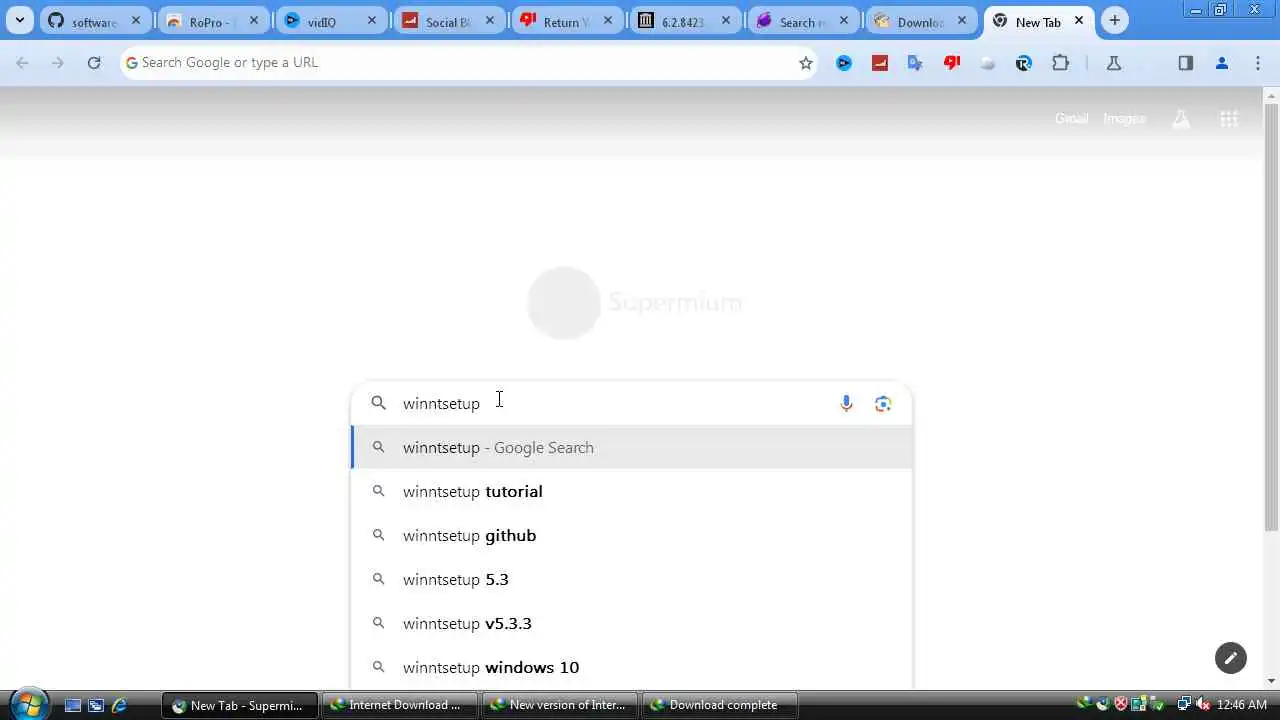Open the profile account icon

coord(1222,63)
